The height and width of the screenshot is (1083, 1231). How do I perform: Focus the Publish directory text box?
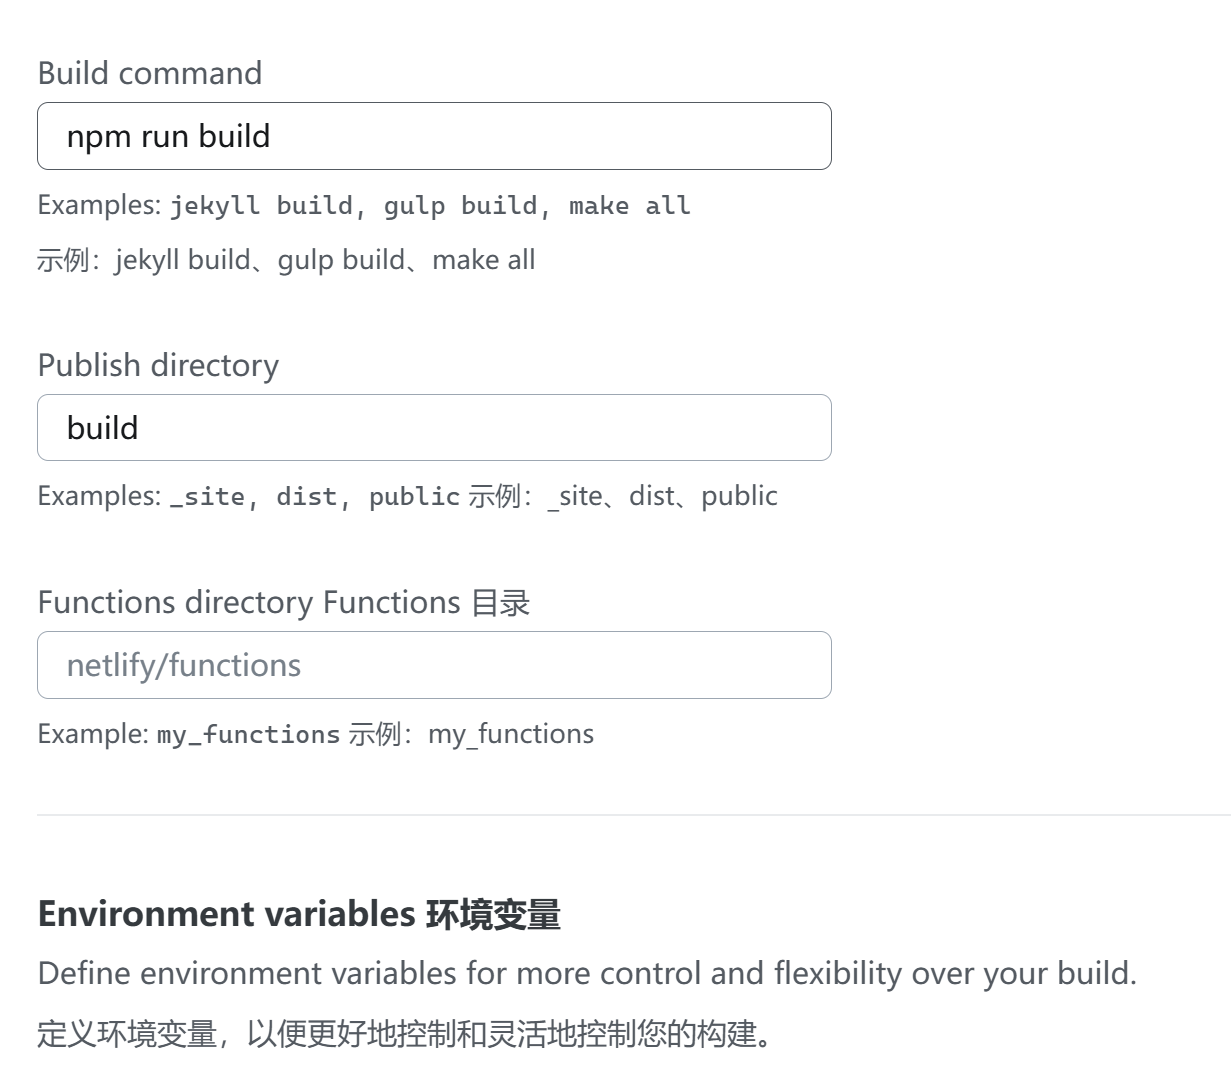(434, 428)
